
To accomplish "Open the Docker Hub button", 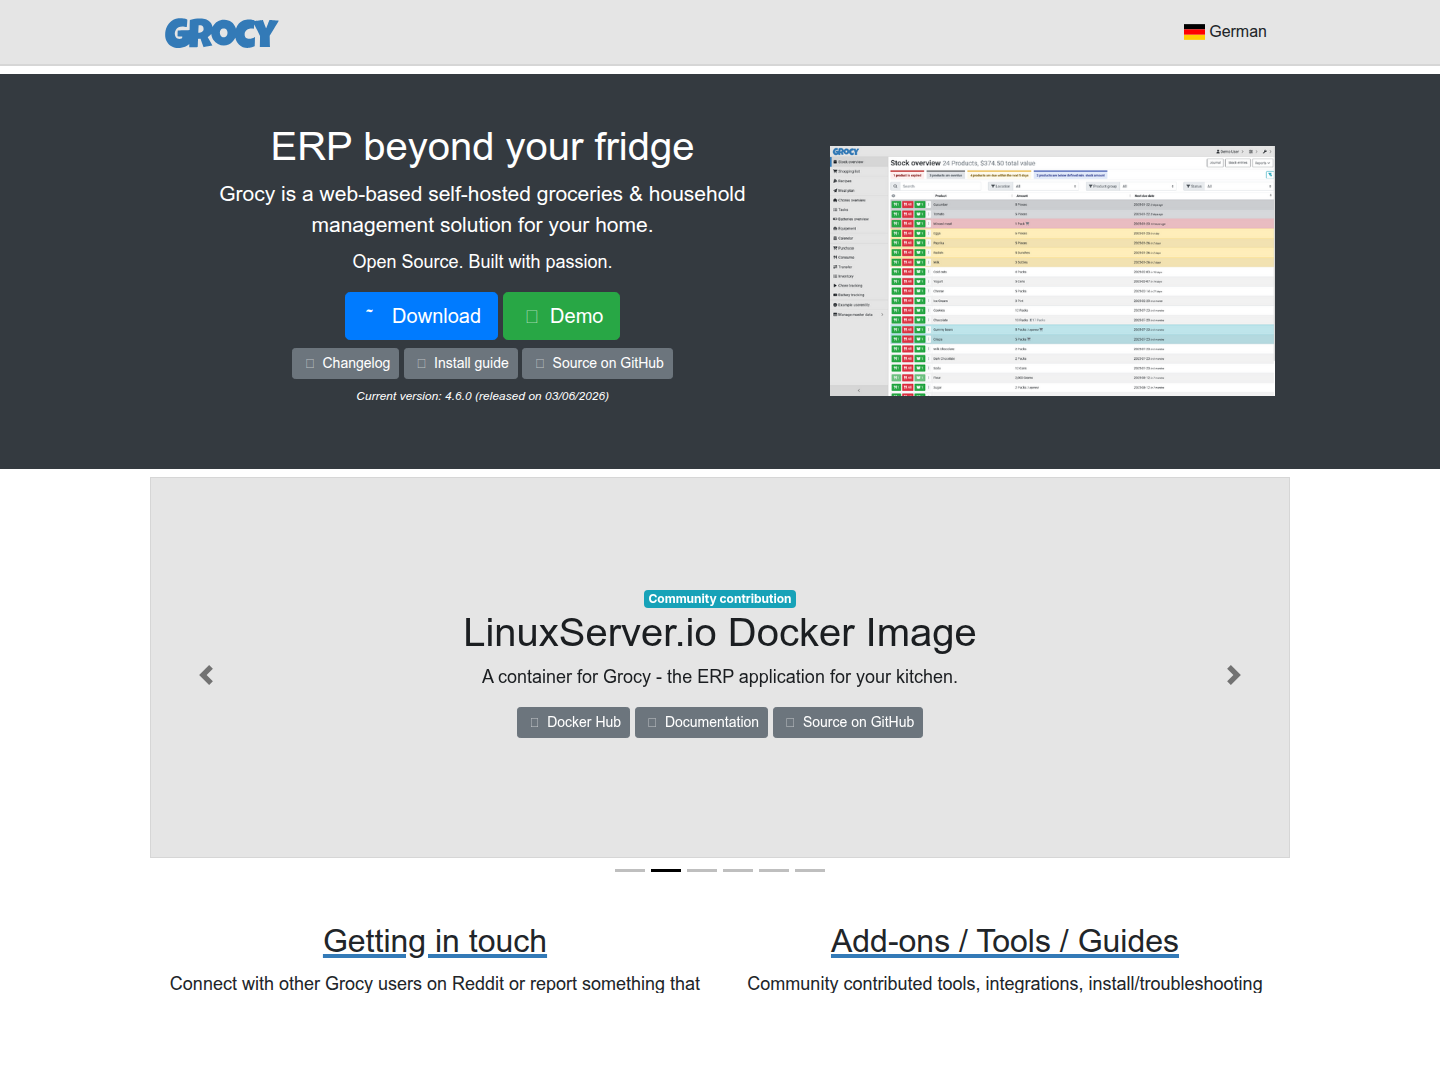I will (x=573, y=722).
